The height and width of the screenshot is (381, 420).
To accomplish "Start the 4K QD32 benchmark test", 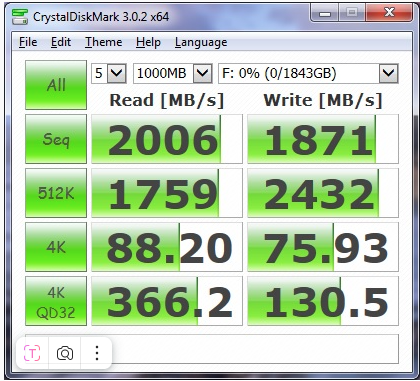I will (56, 301).
